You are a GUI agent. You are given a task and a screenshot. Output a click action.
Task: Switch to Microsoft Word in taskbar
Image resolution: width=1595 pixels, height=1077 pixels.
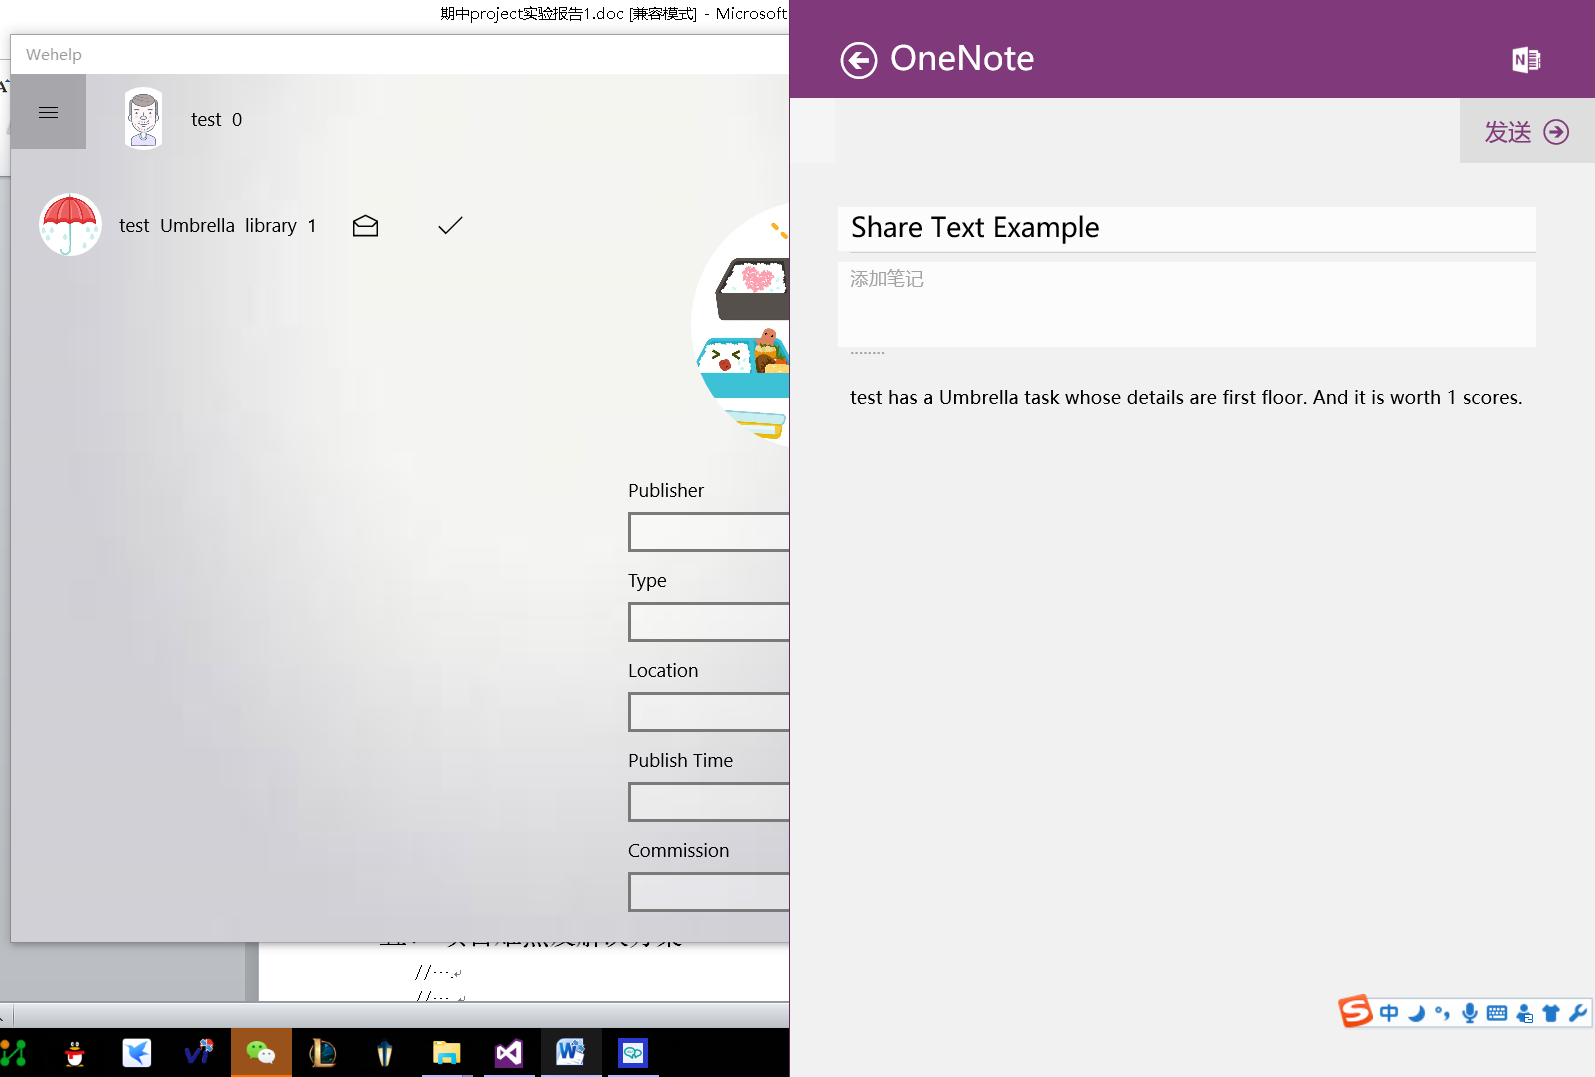pyautogui.click(x=571, y=1053)
